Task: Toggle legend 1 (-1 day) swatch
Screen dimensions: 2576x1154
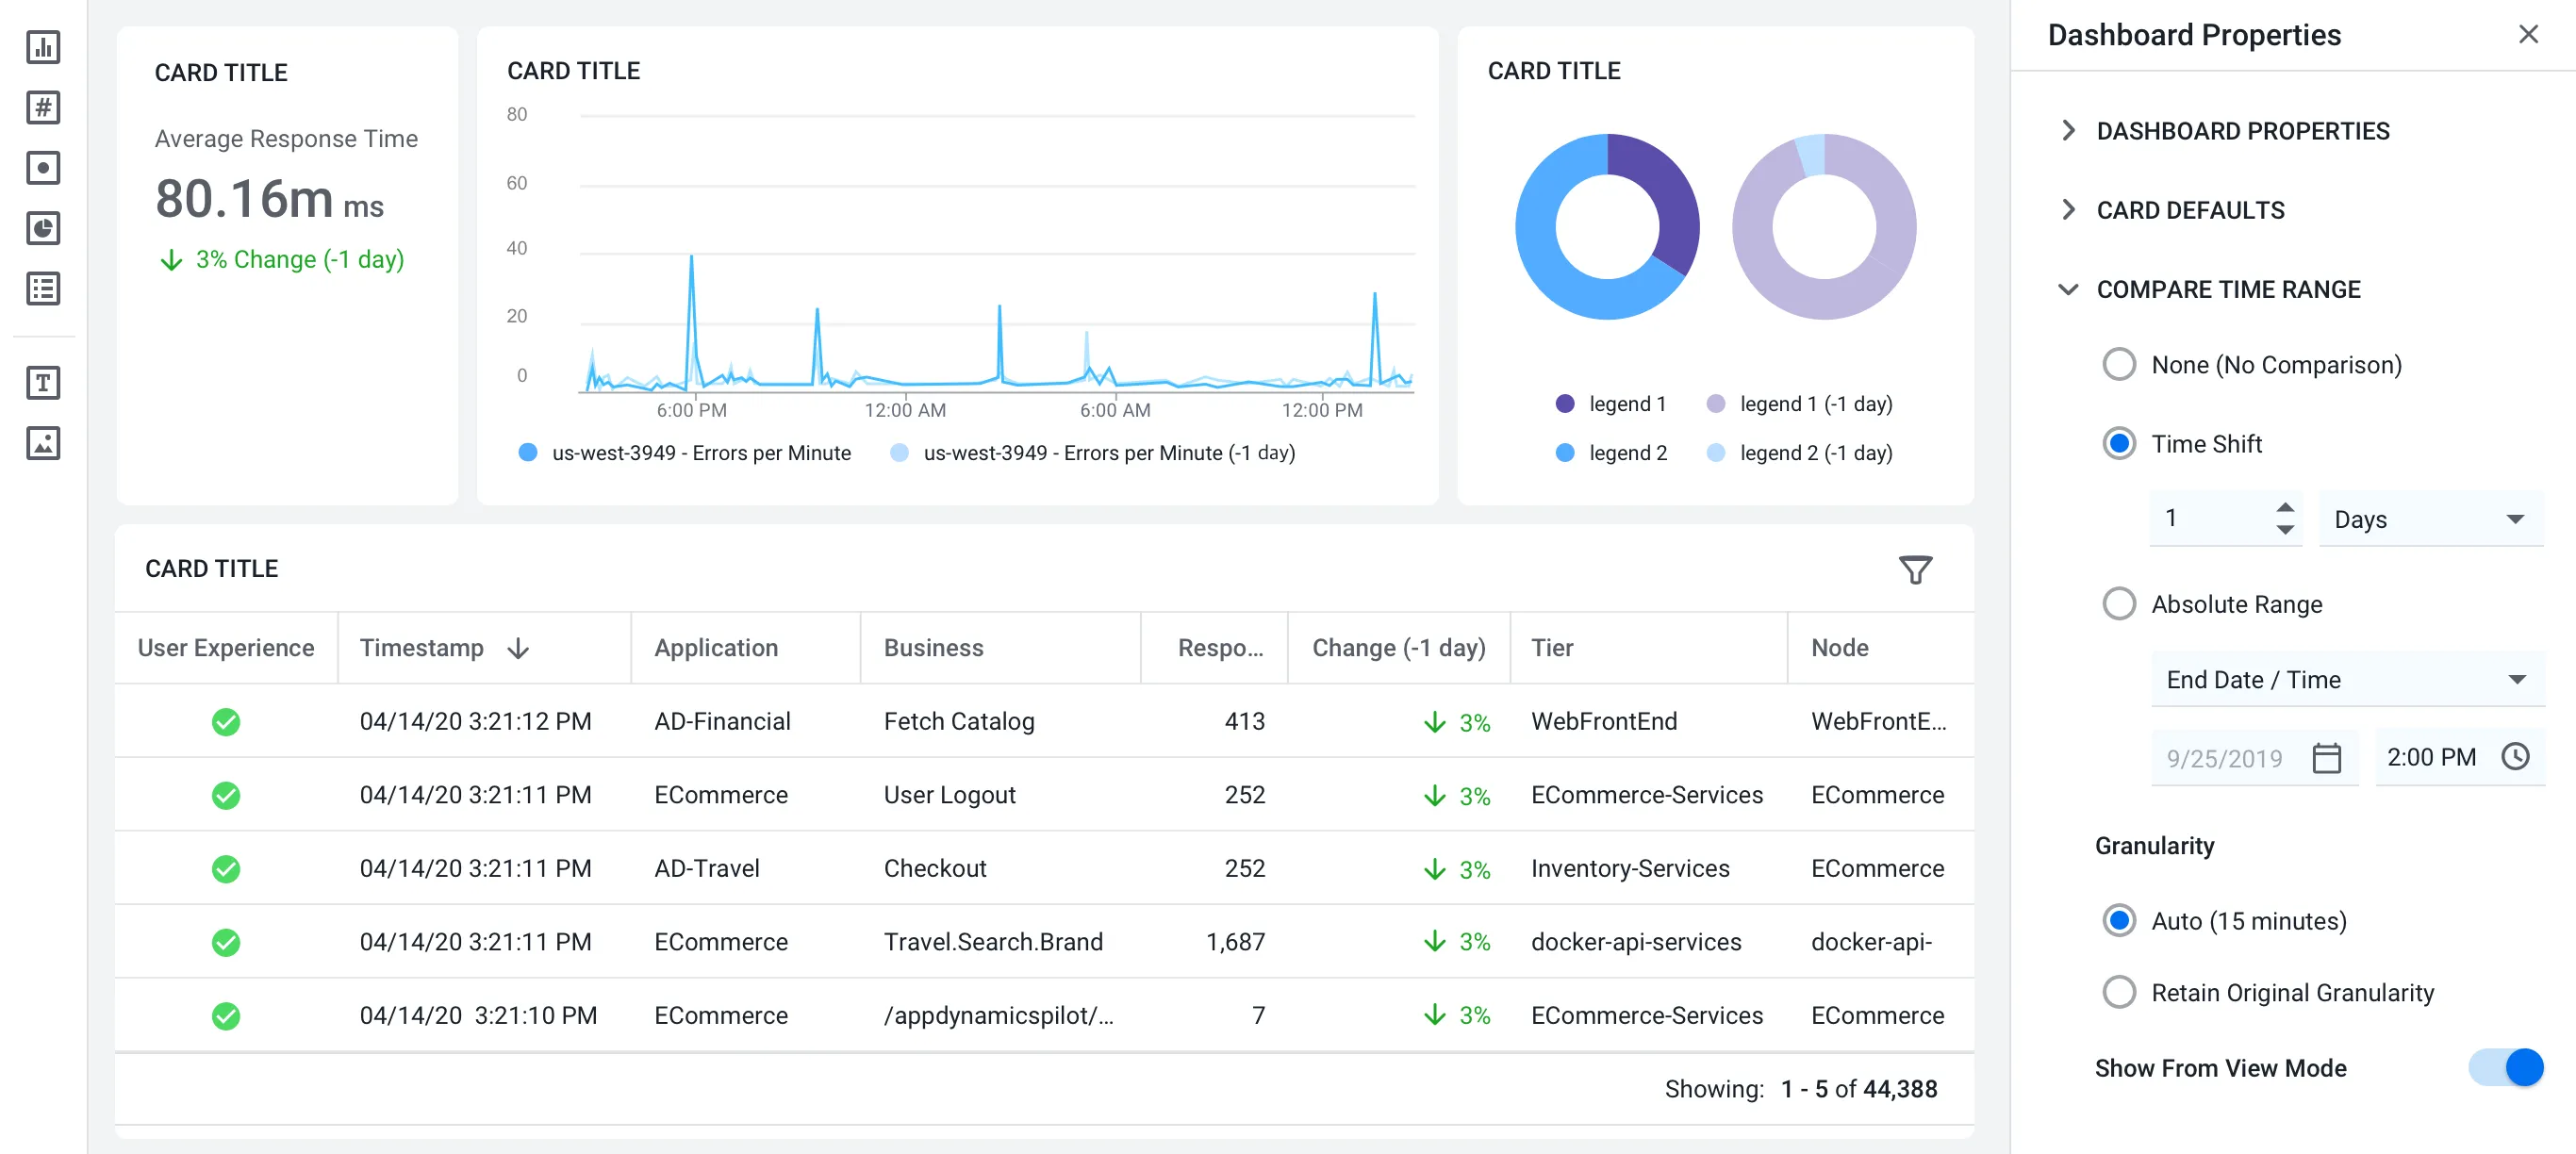Action: [1715, 403]
